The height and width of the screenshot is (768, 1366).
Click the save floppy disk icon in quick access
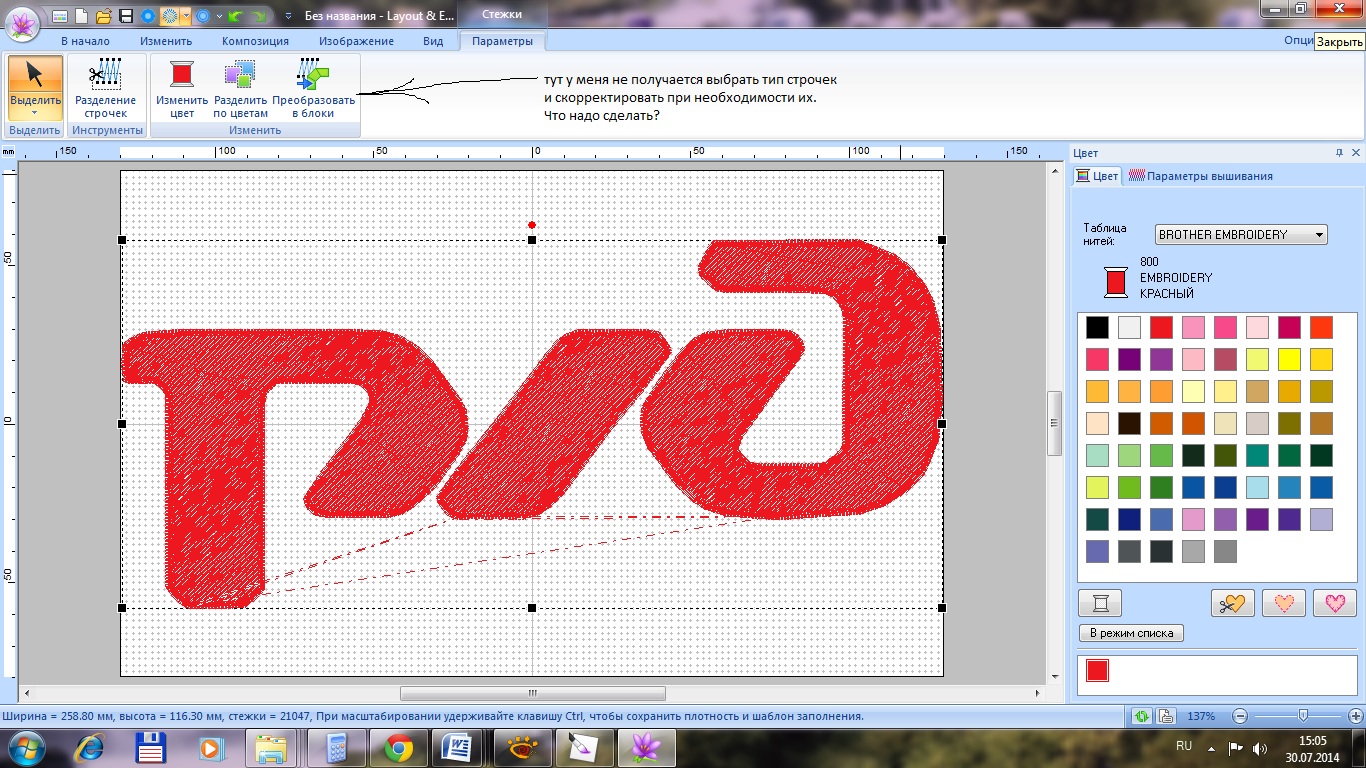(x=126, y=16)
